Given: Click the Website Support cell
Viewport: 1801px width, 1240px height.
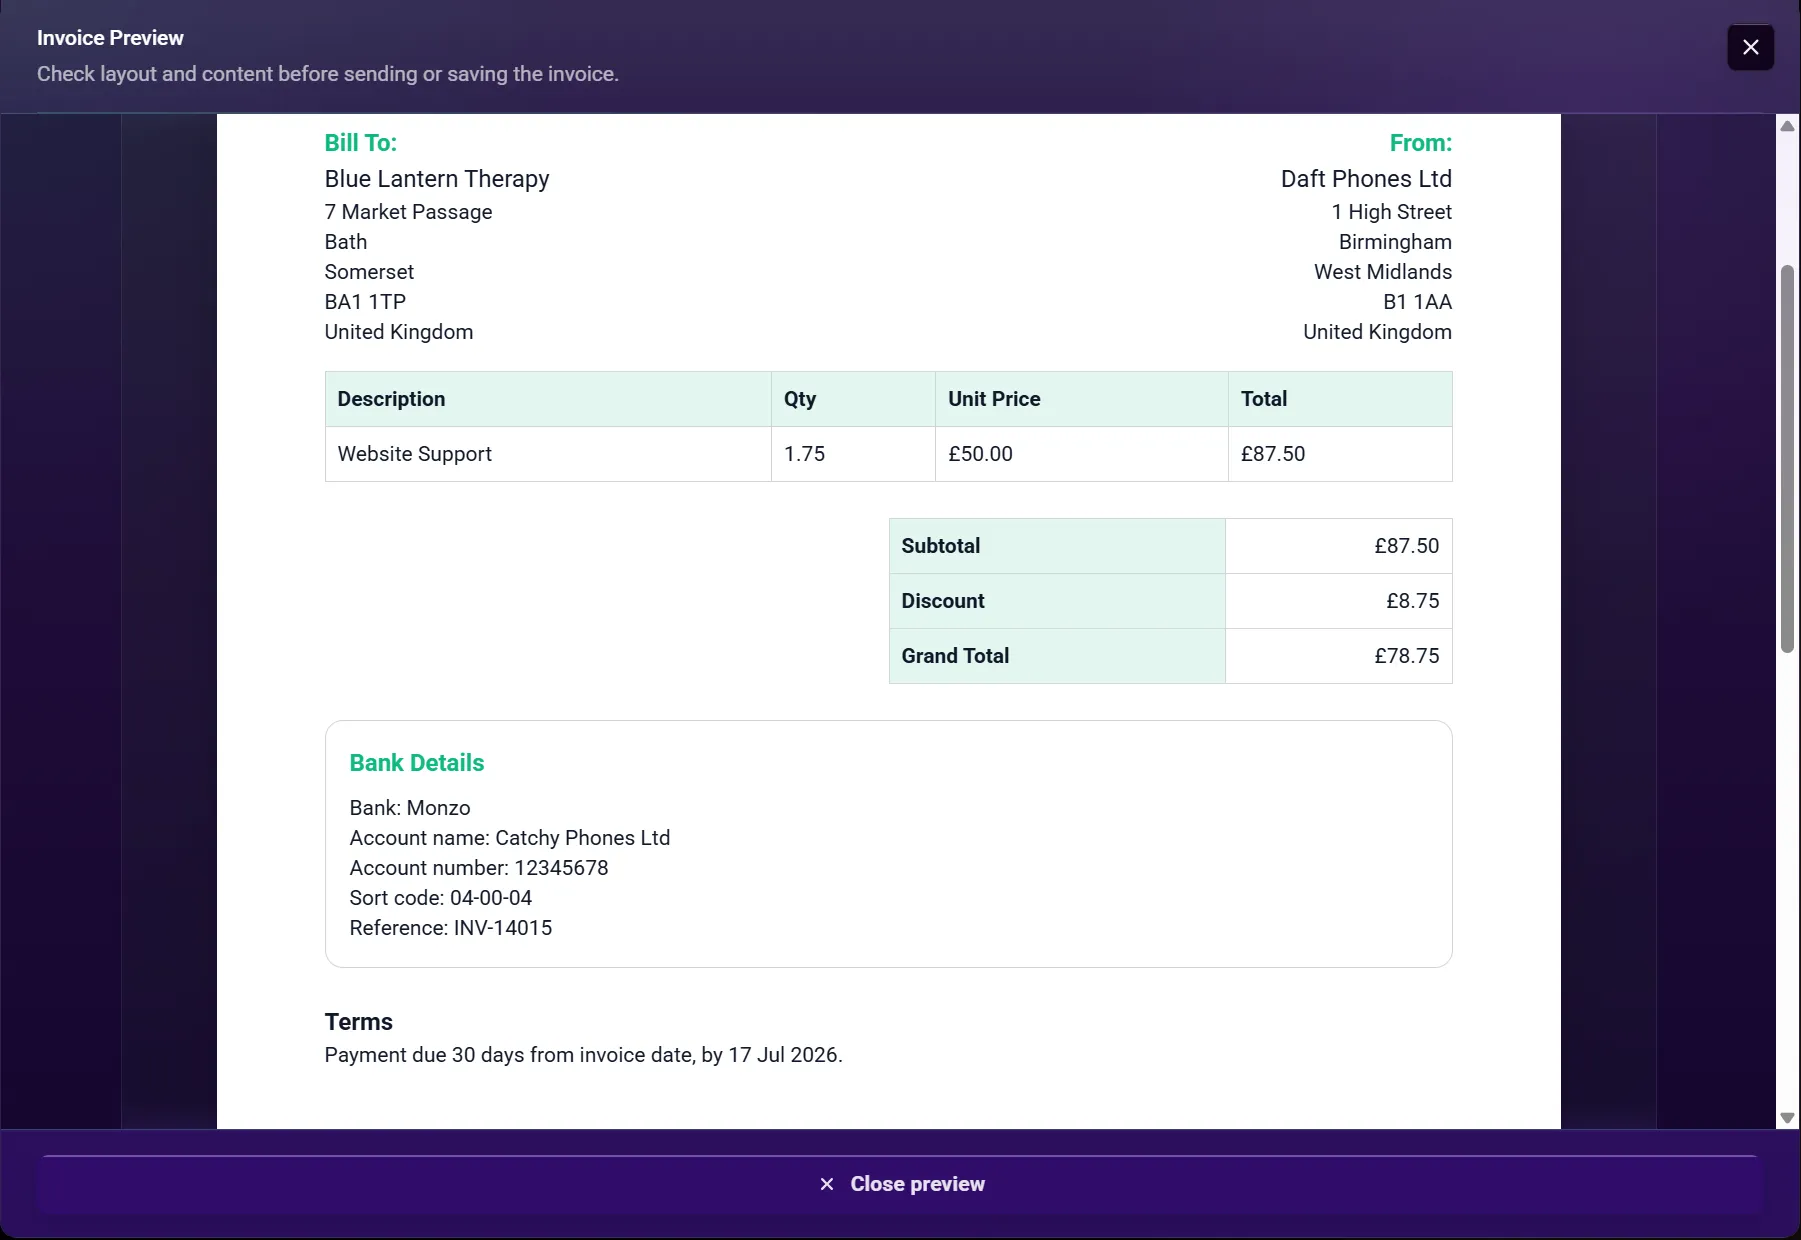Looking at the screenshot, I should pos(548,454).
